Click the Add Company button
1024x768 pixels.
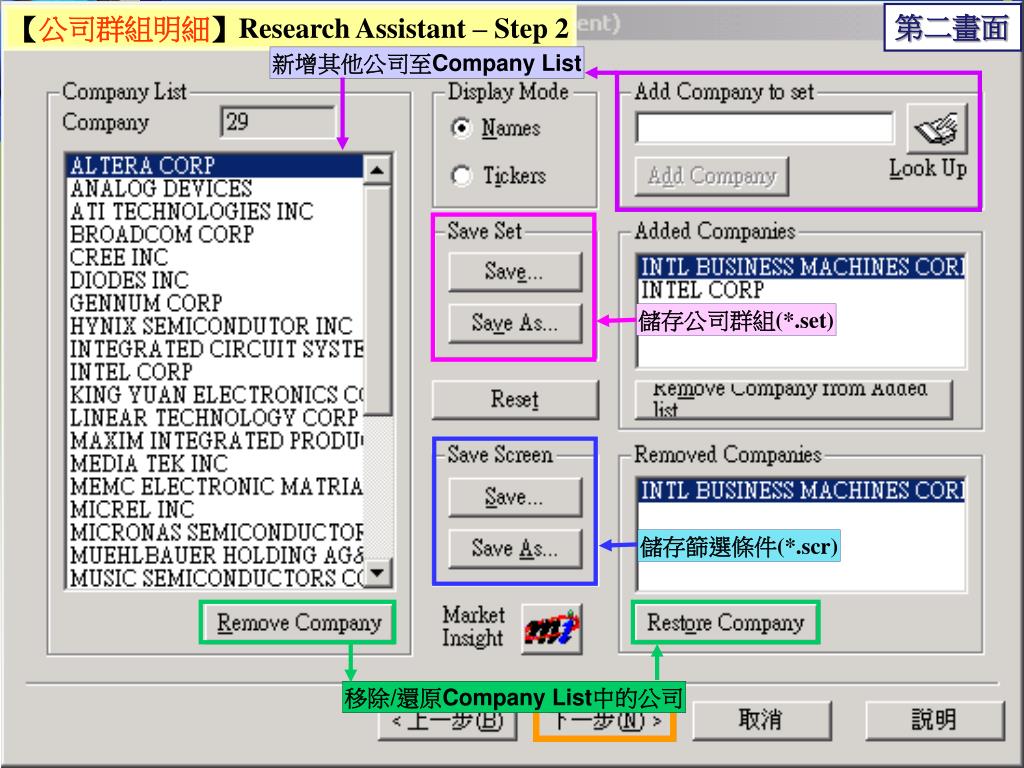(712, 176)
